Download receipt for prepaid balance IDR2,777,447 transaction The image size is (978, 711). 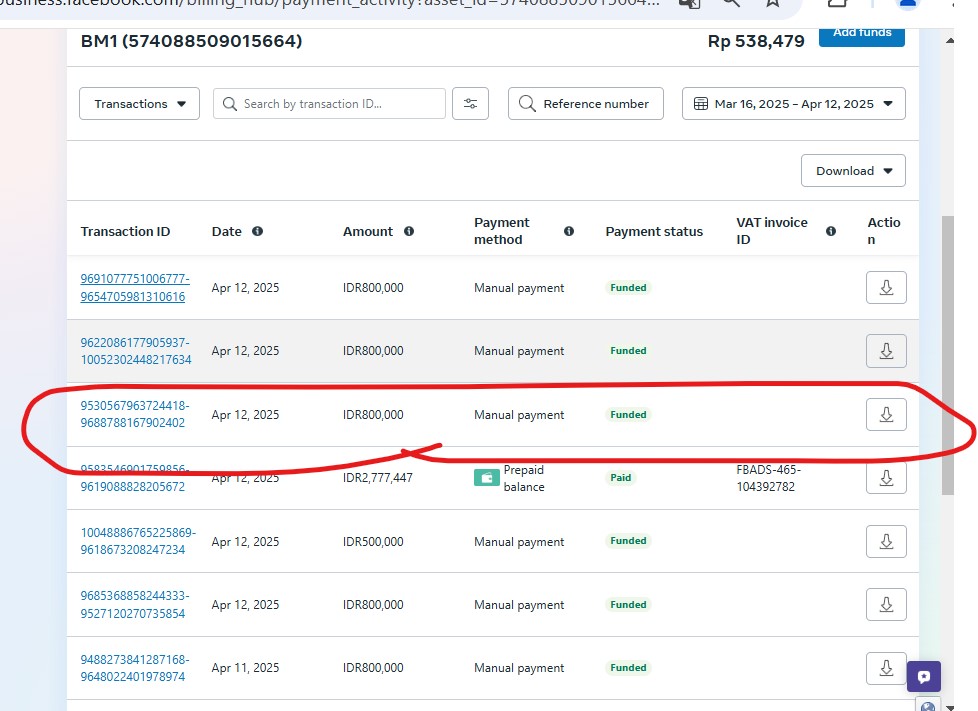click(885, 478)
